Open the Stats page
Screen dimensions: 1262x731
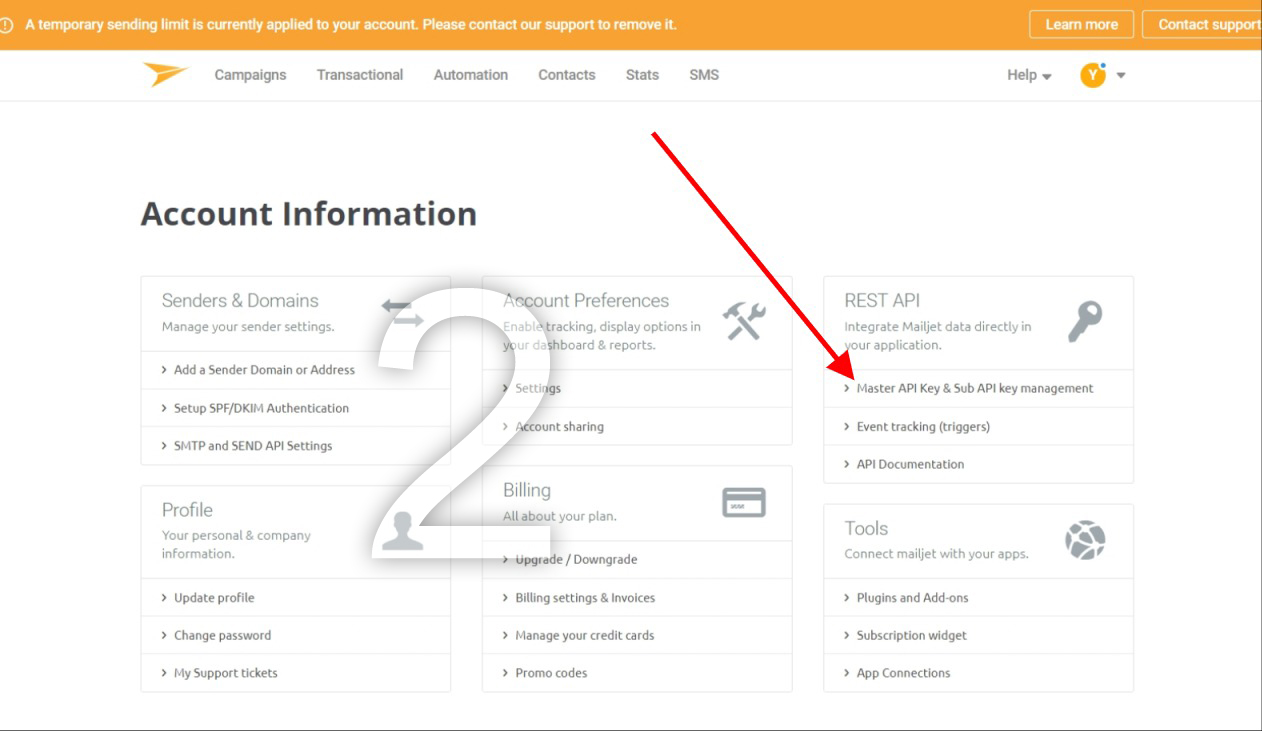point(642,75)
